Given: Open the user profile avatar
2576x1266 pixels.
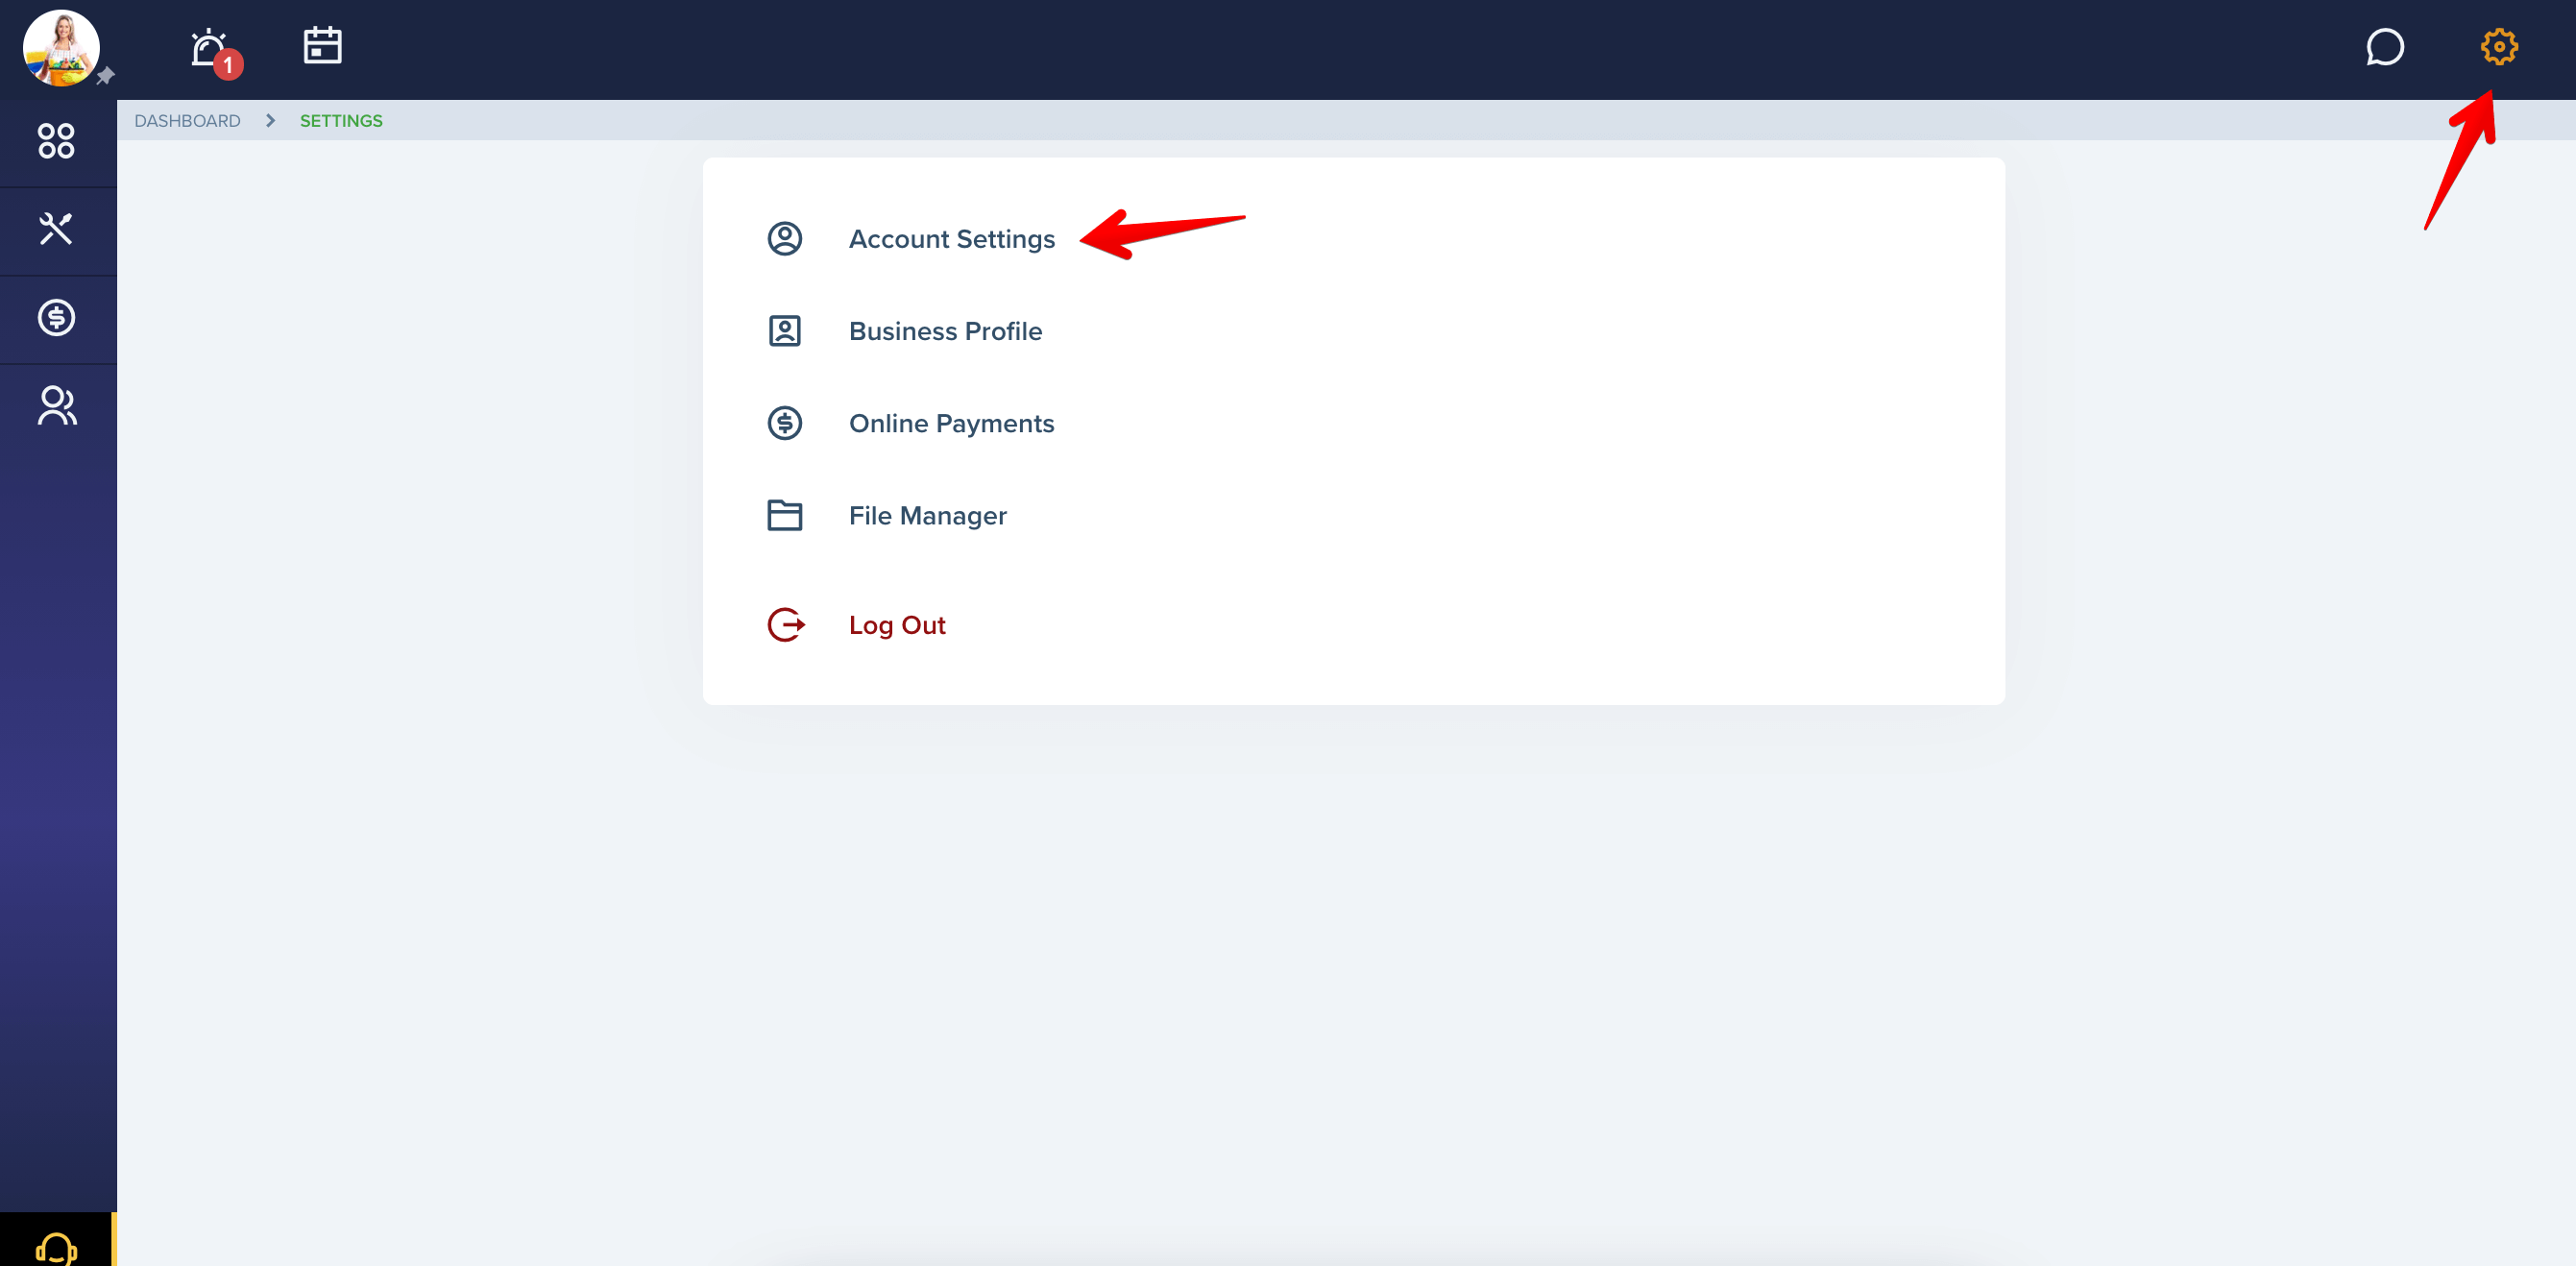Looking at the screenshot, I should coord(61,48).
